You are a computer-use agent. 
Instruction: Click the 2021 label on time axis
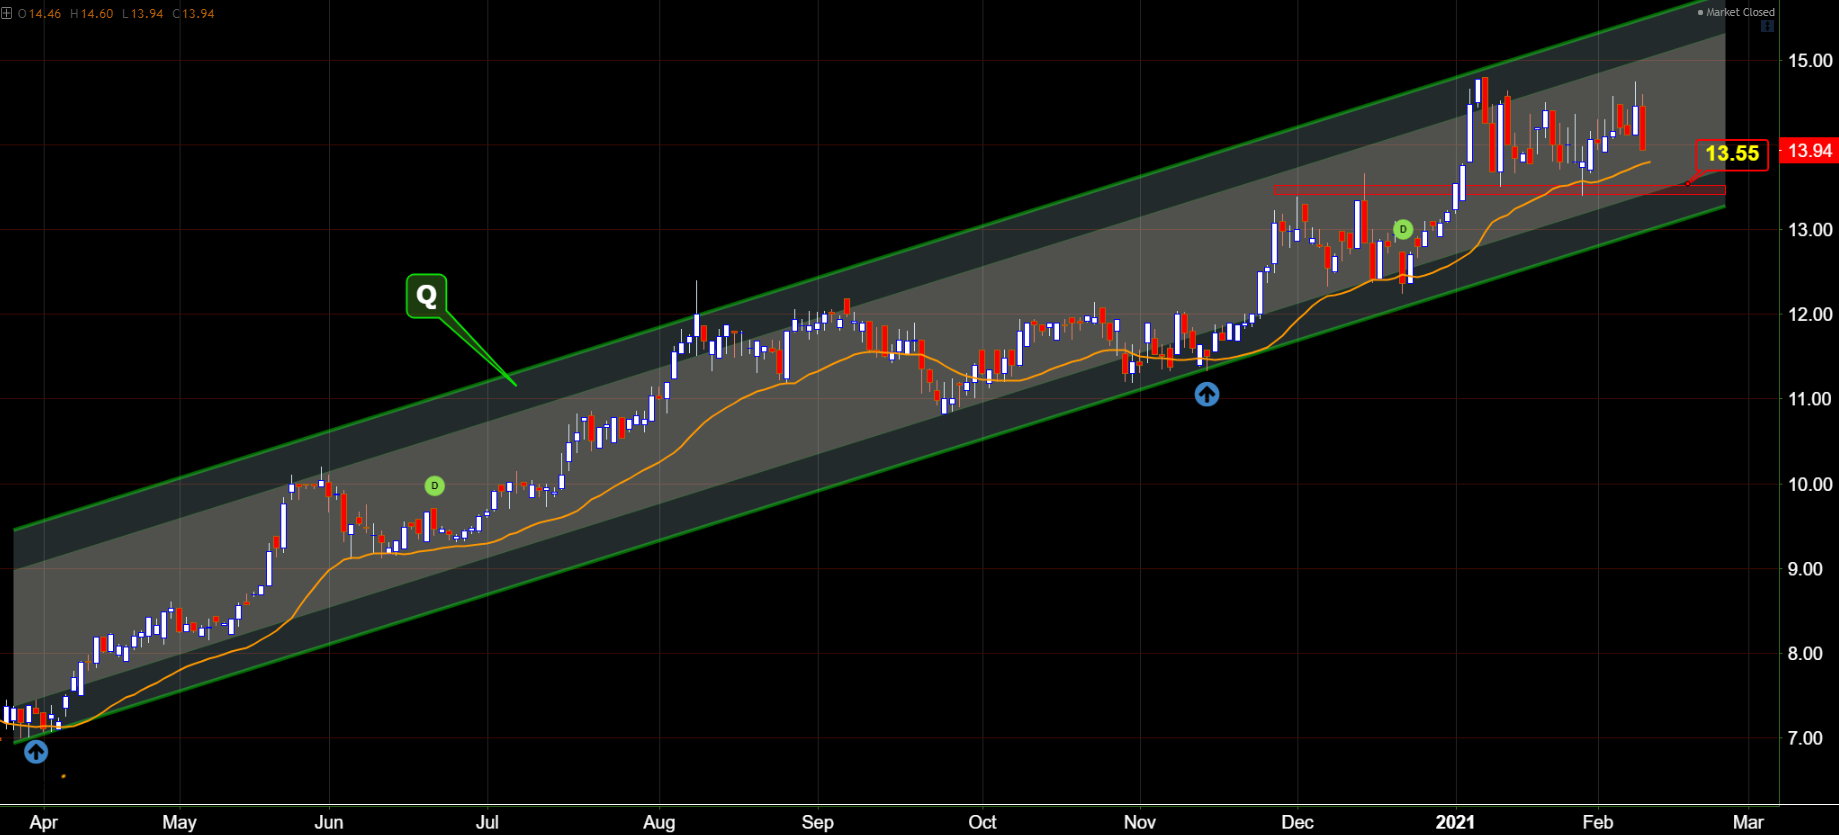click(1455, 823)
